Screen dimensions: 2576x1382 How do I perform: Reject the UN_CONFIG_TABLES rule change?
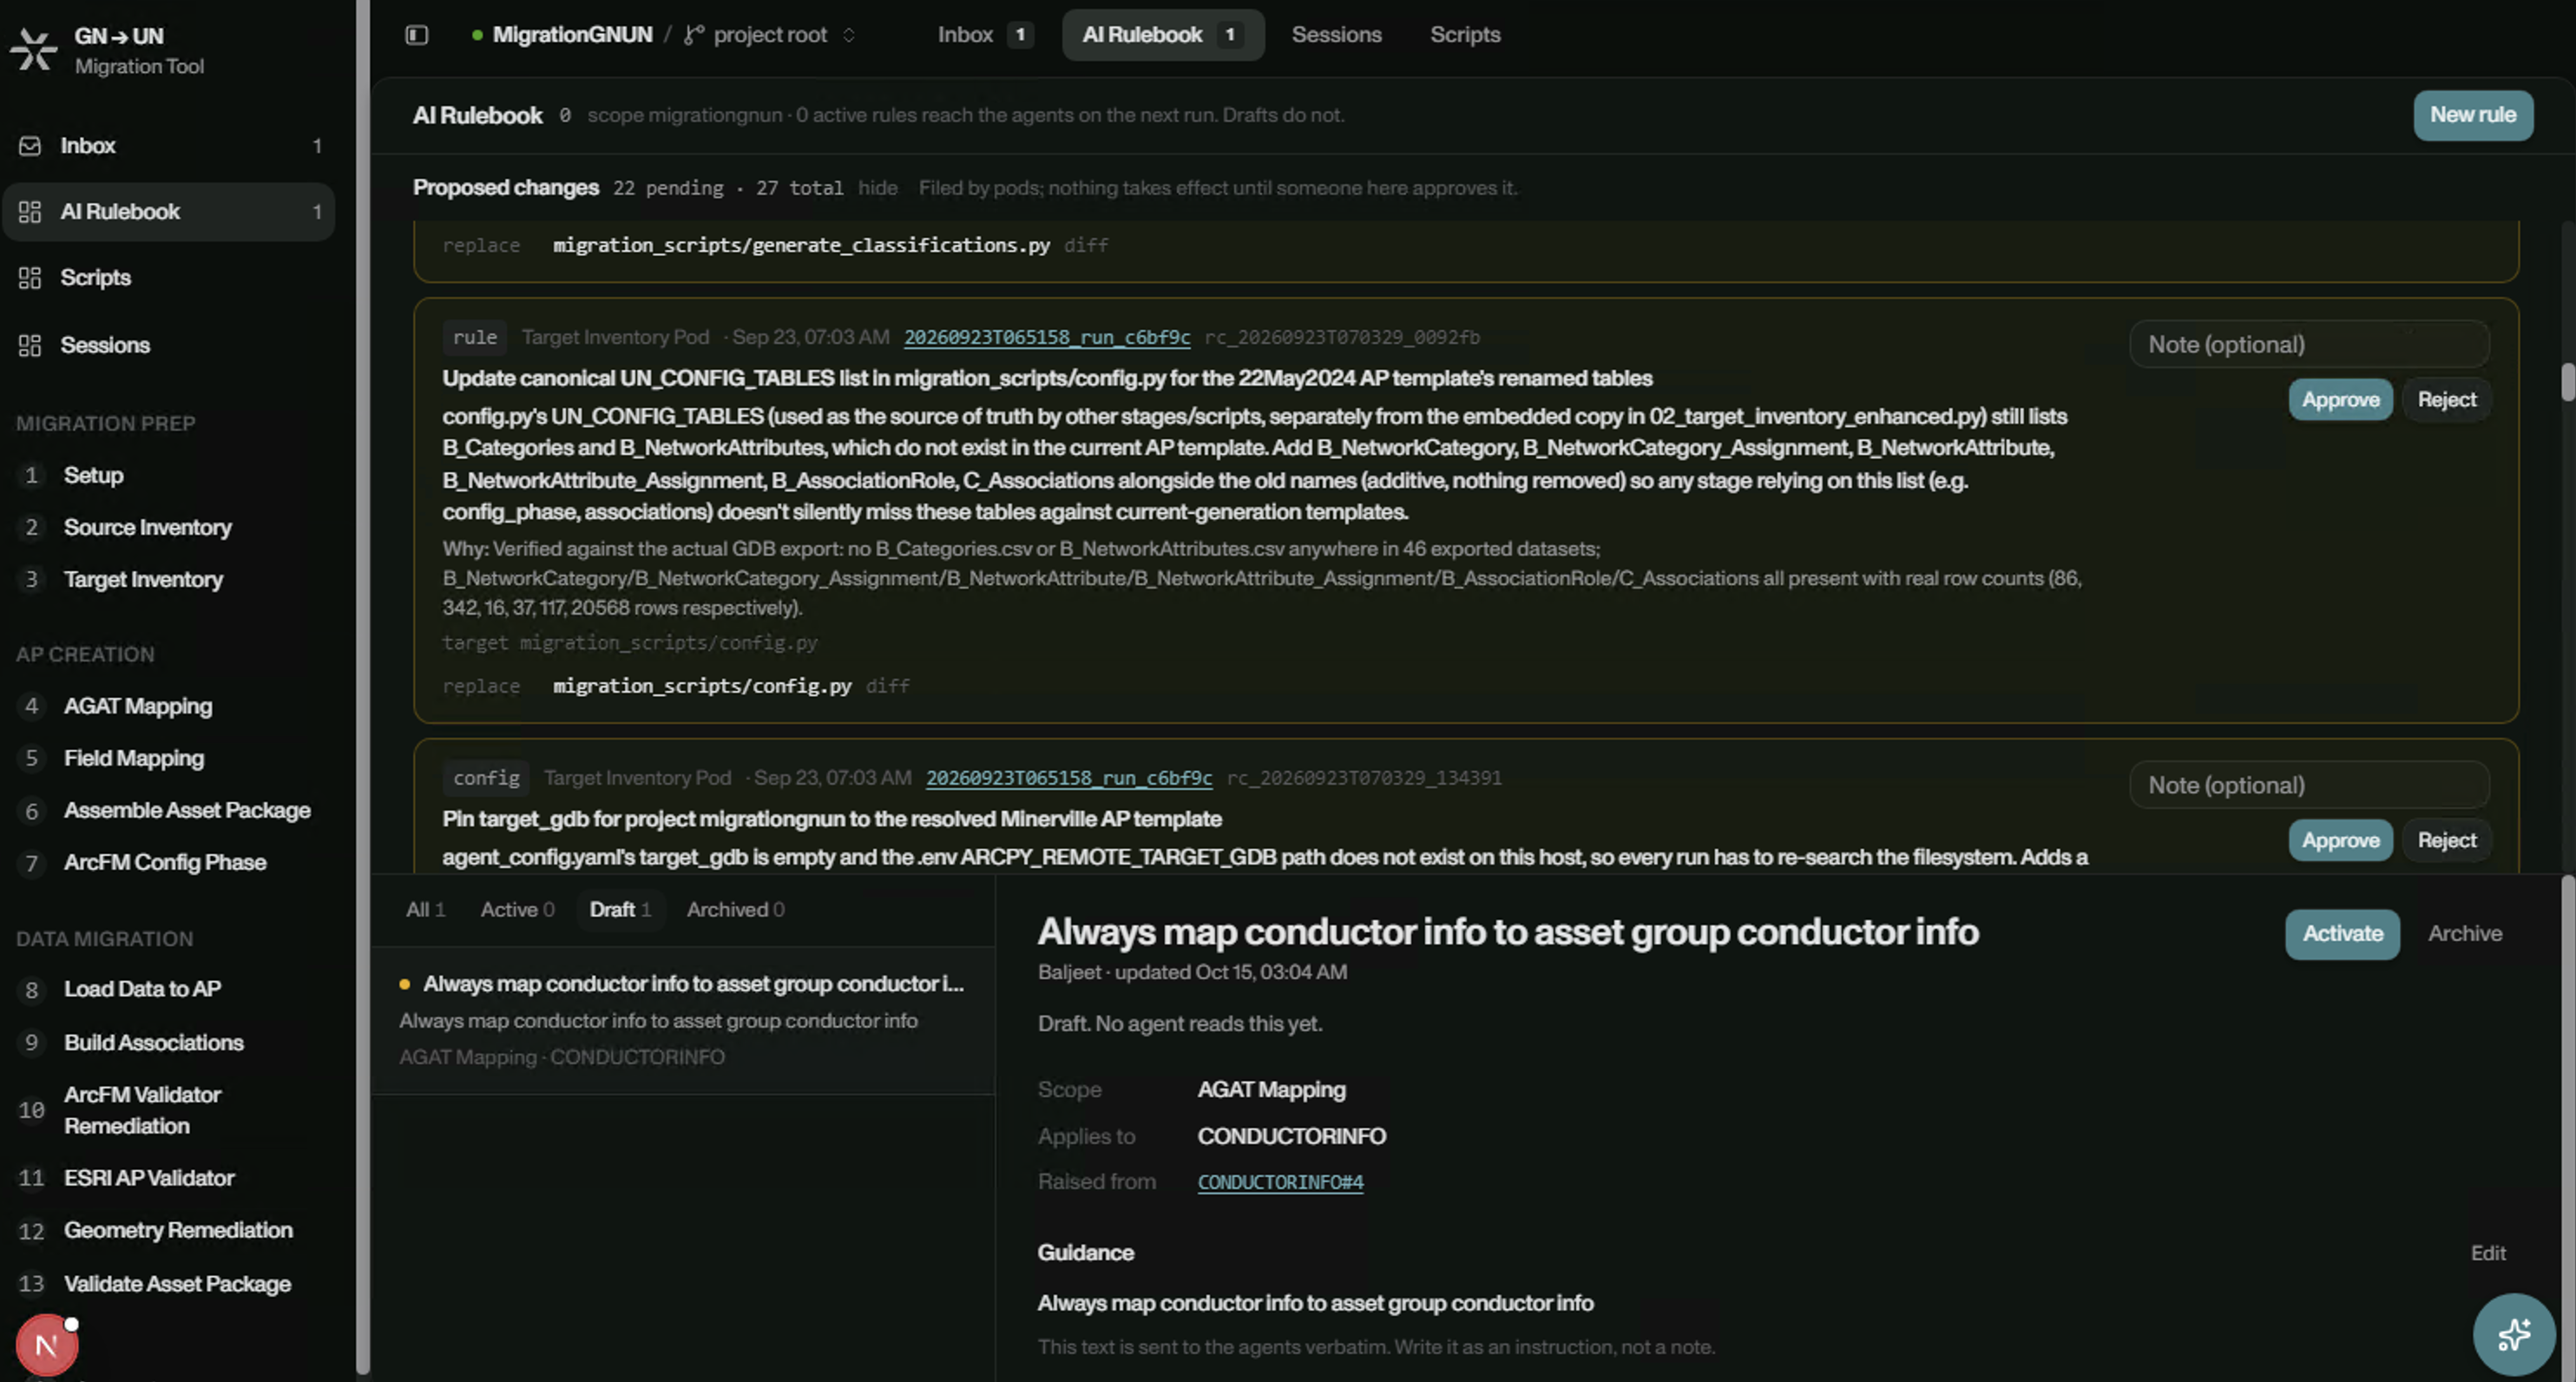point(2446,400)
